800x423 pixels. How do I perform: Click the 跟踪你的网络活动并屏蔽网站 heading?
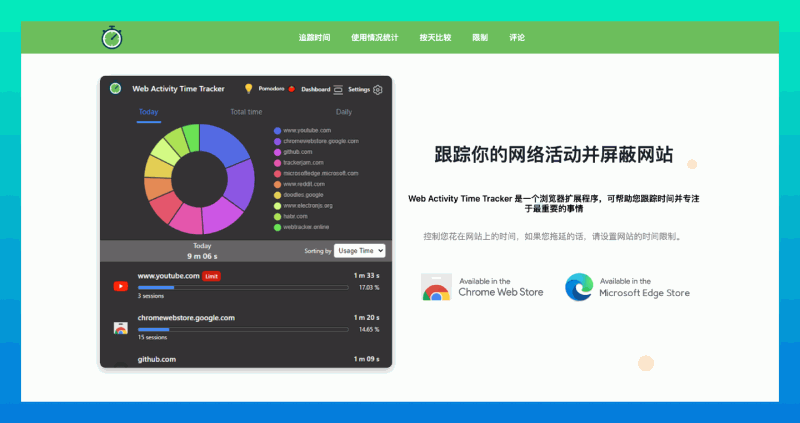tap(554, 155)
